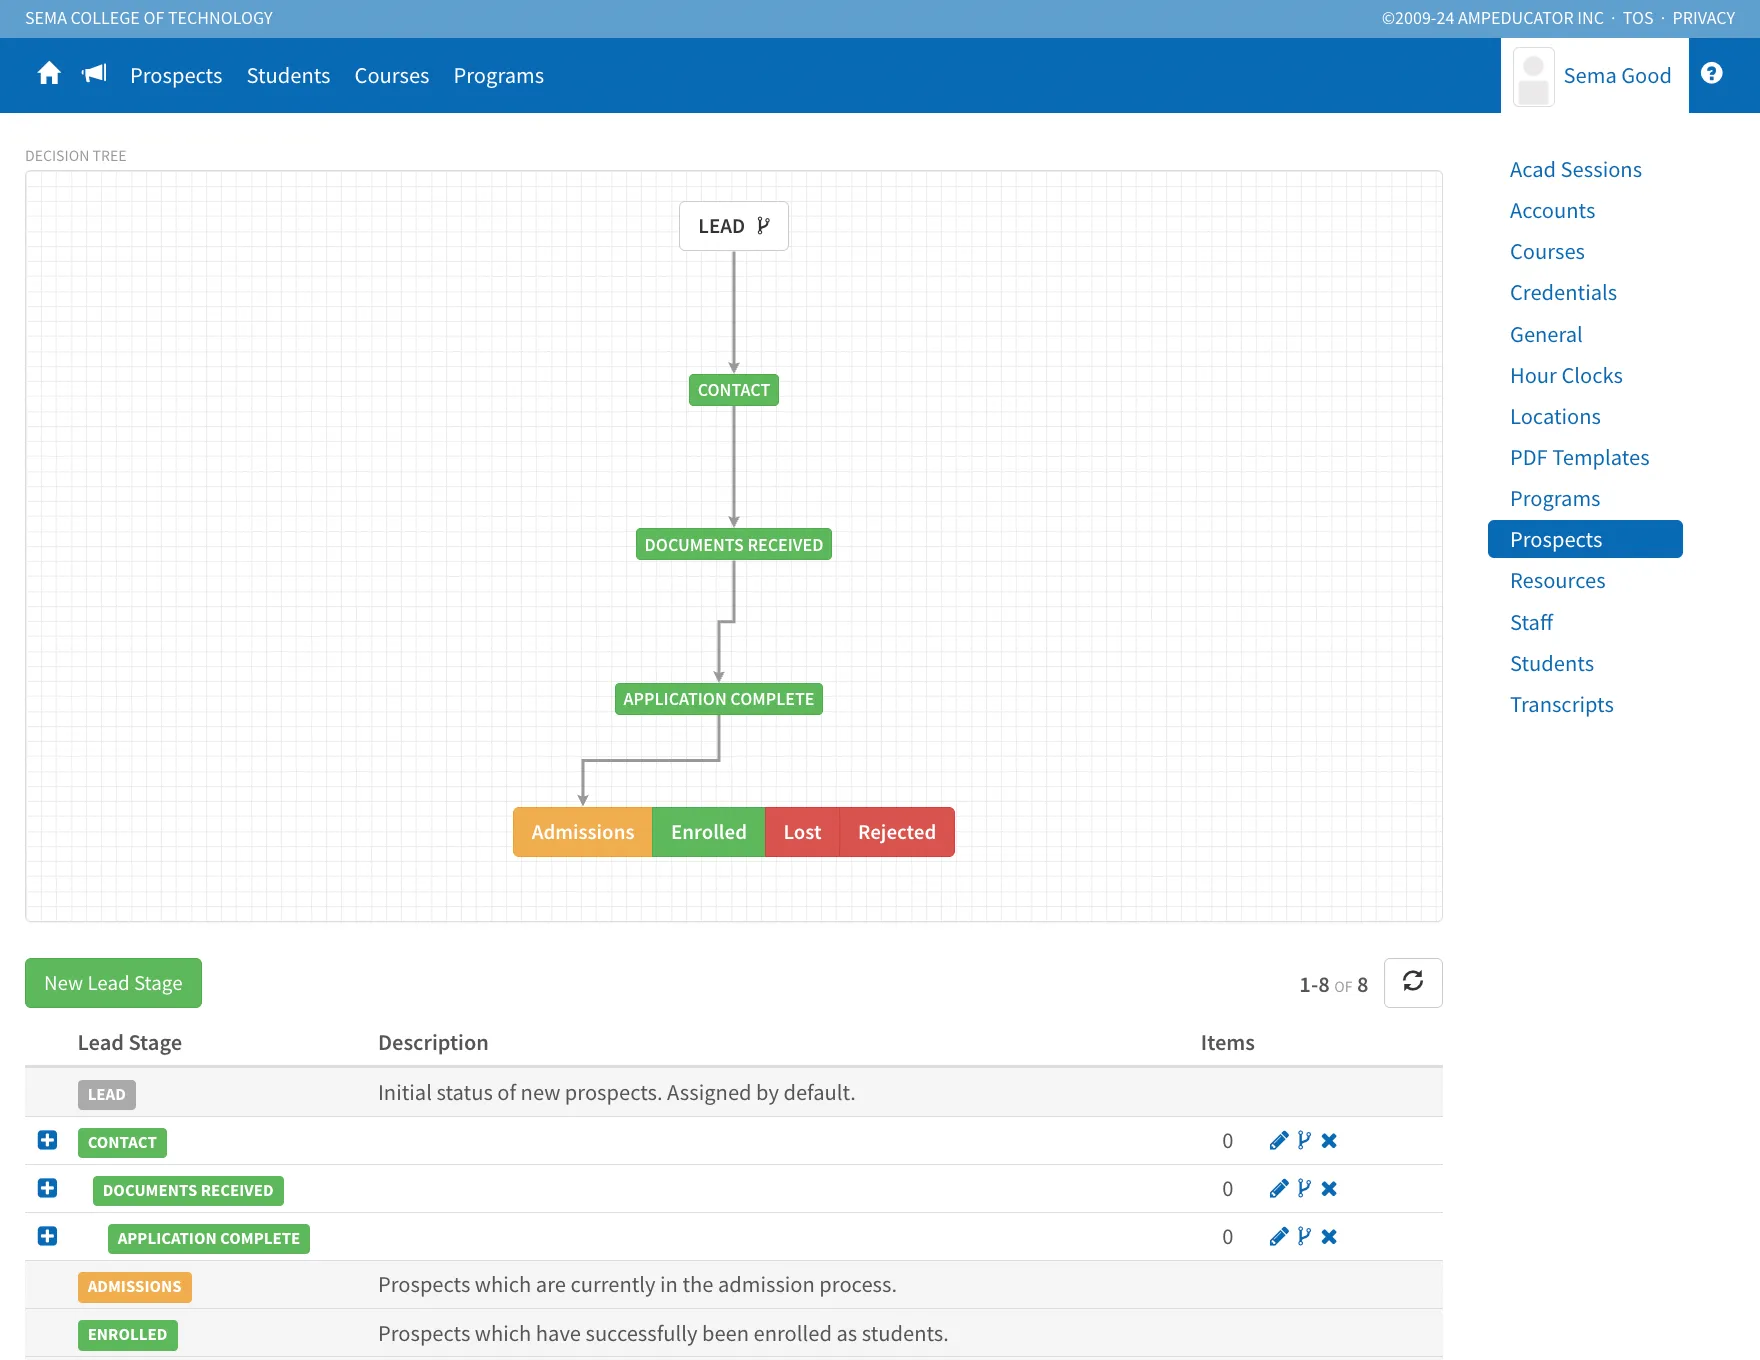Select Transcripts in sidebar
1760x1360 pixels.
1562,705
